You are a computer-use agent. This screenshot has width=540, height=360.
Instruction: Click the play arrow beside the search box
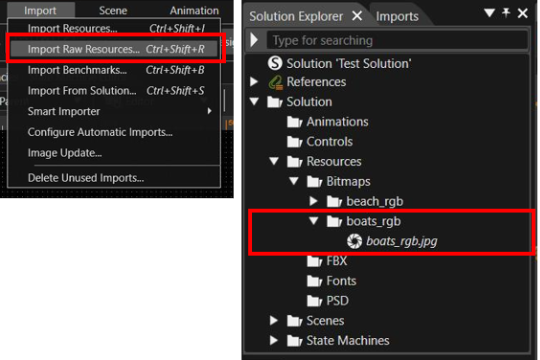[254, 40]
